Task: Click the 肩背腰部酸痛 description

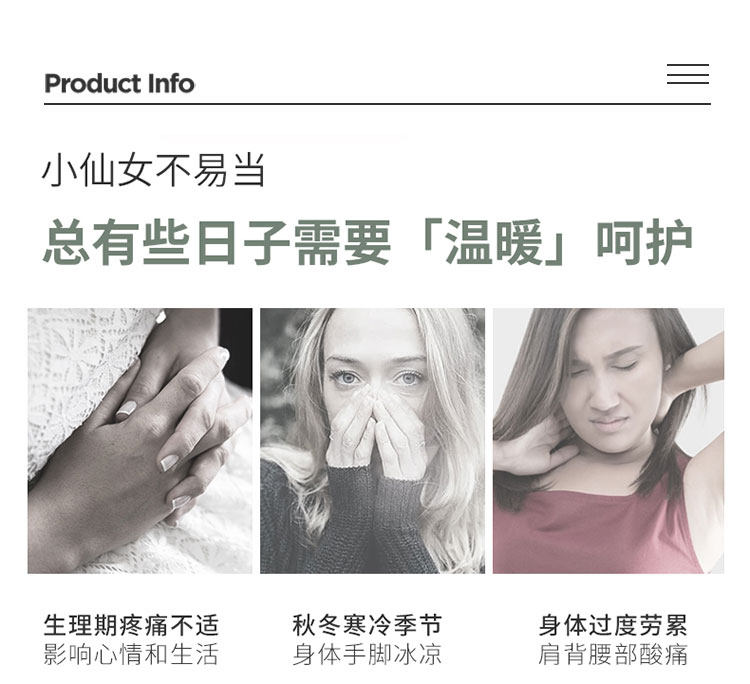Action: [x=613, y=654]
